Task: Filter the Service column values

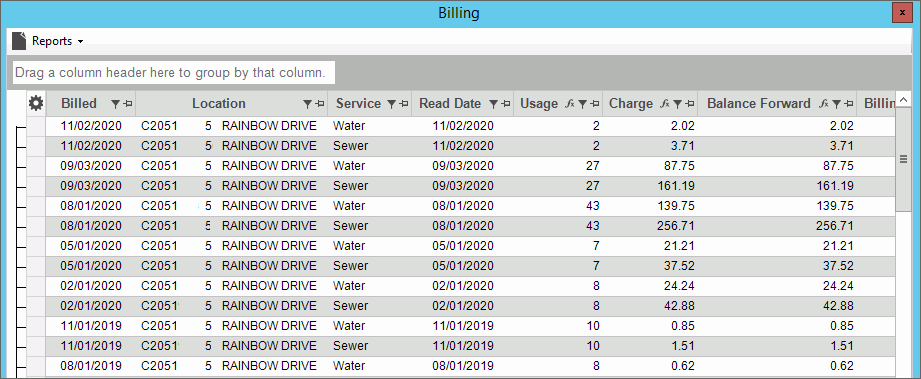Action: coord(392,104)
